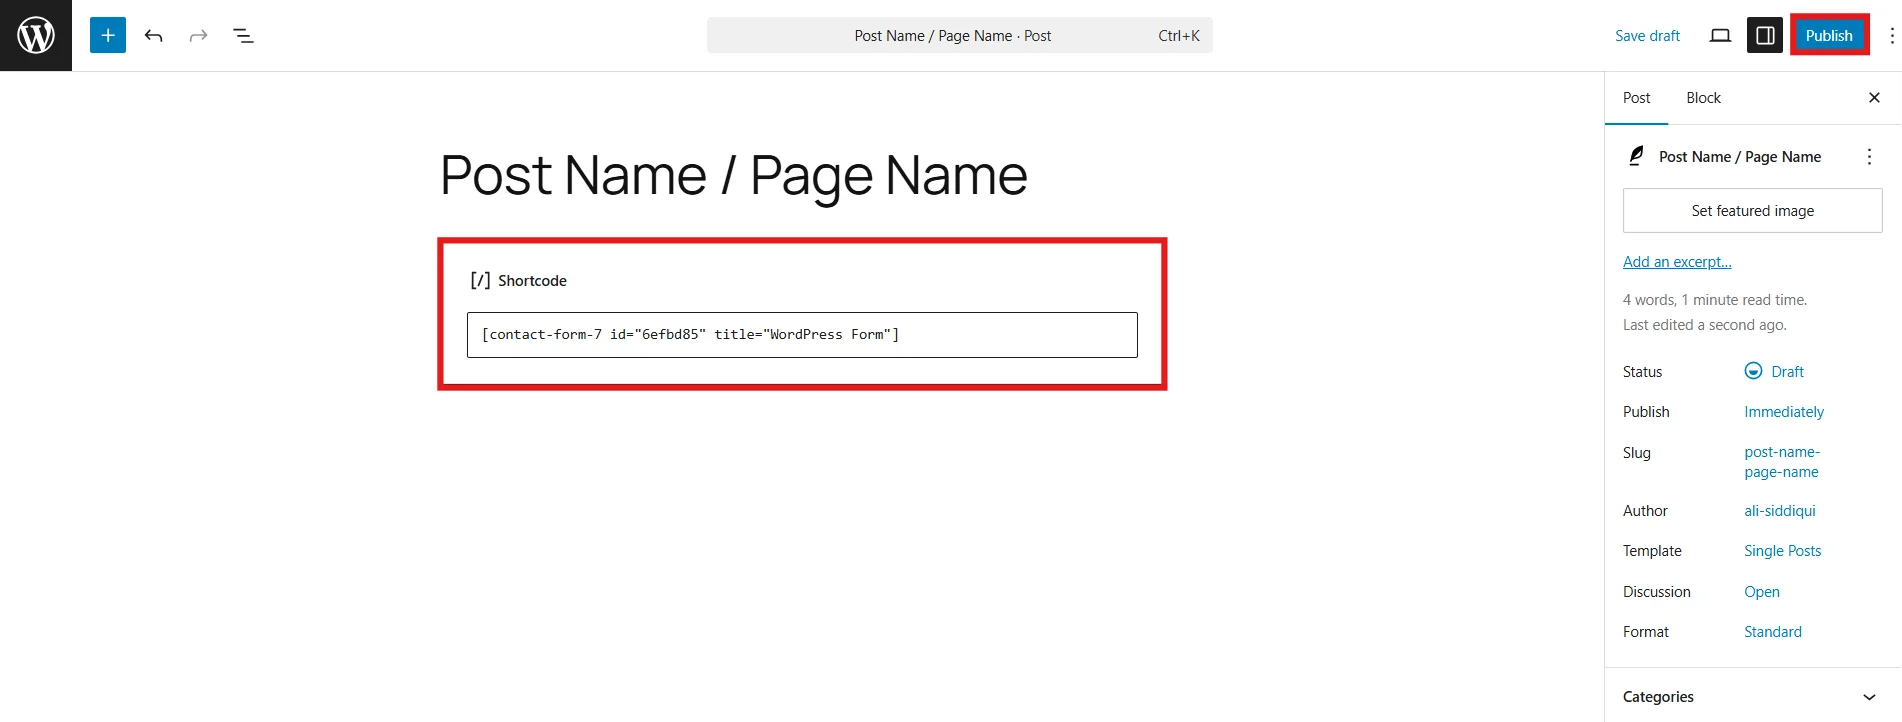1902x722 pixels.
Task: Change author ali-siddiqui
Action: coord(1779,511)
